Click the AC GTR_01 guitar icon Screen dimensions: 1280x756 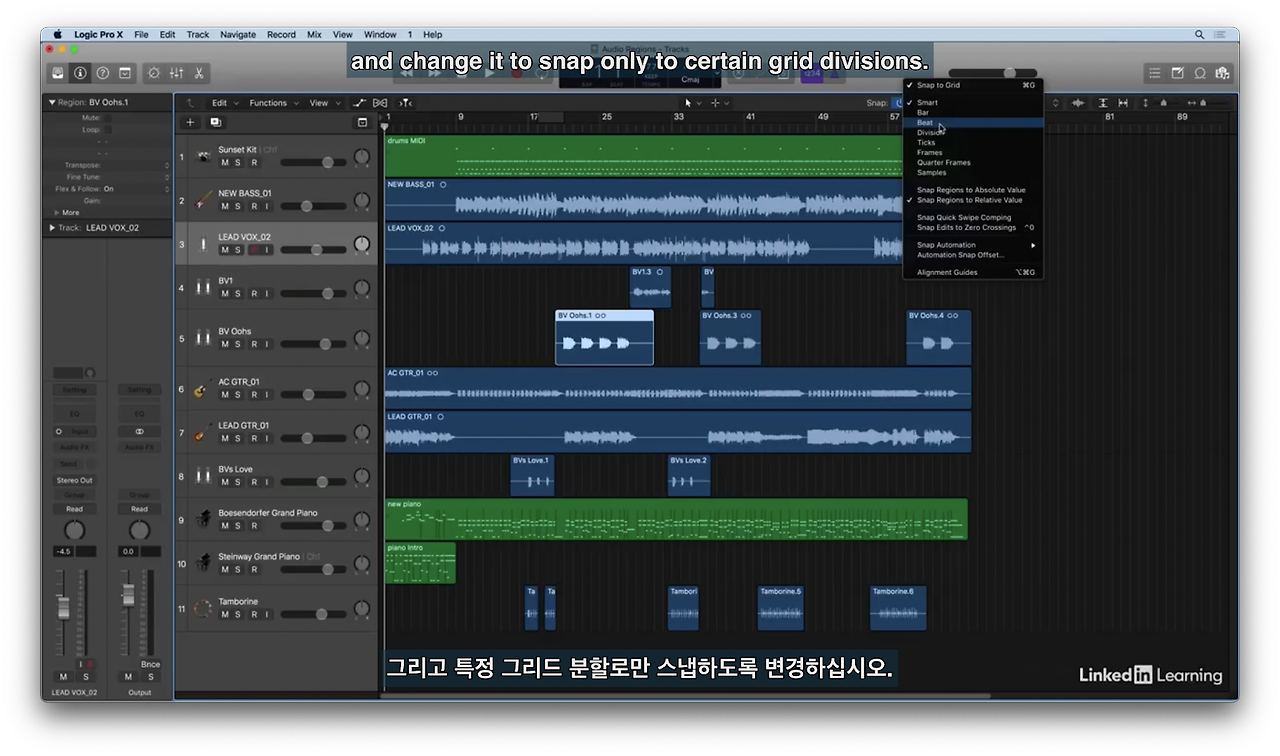203,389
